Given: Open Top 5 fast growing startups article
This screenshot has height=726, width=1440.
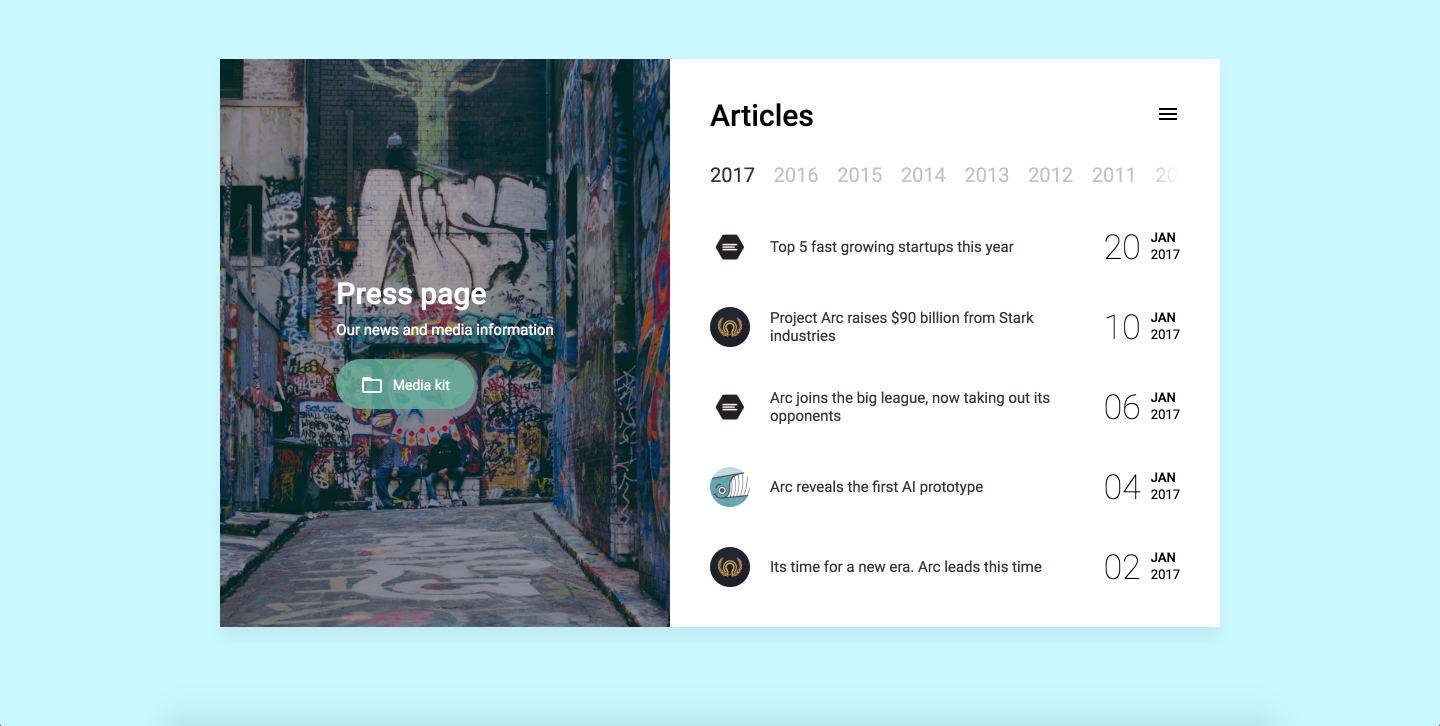Looking at the screenshot, I should [891, 247].
